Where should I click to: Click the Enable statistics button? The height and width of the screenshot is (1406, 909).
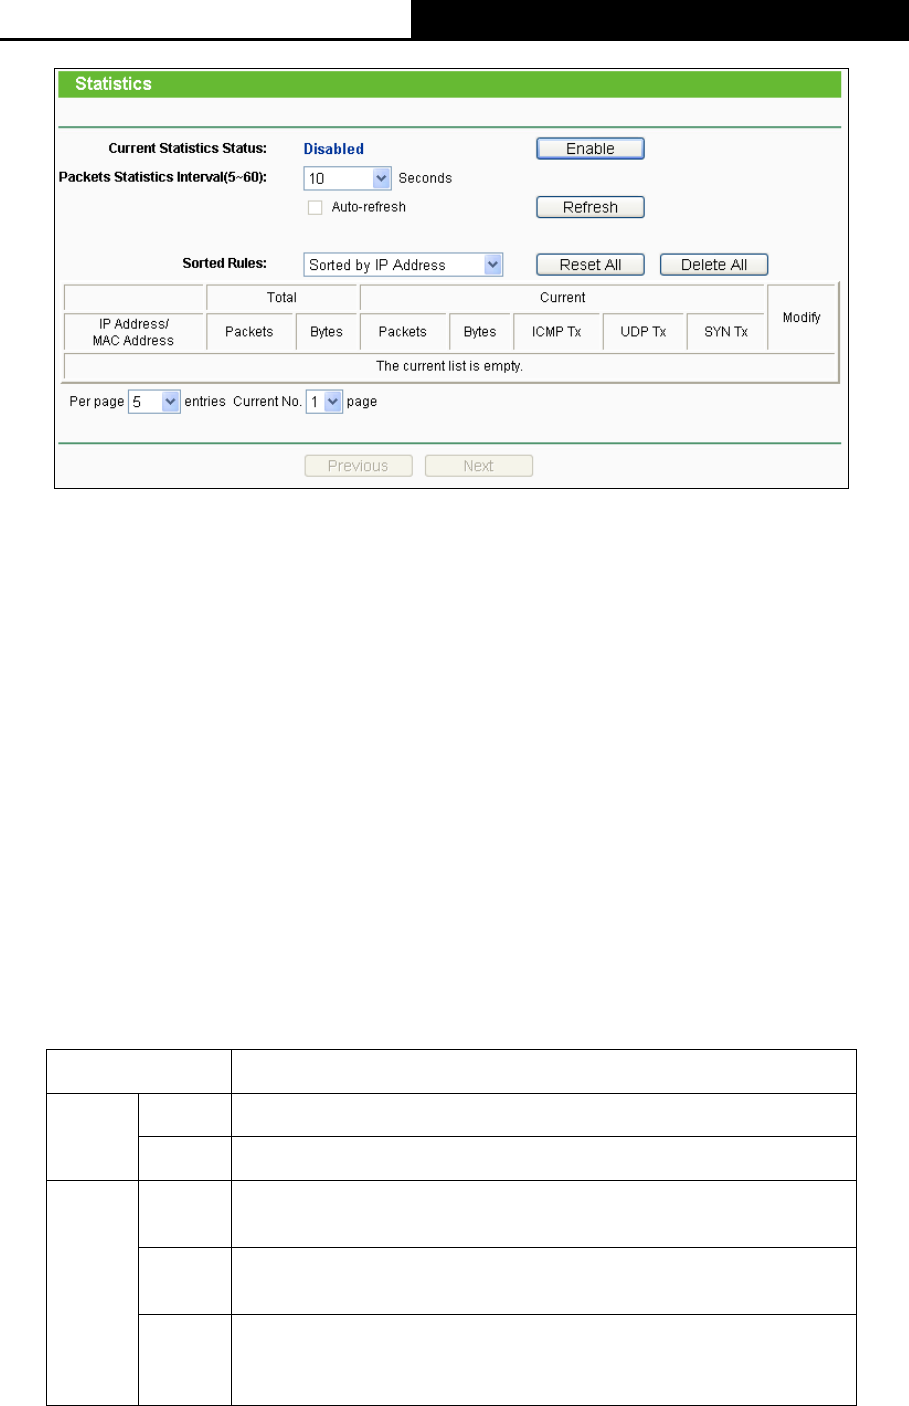point(590,149)
